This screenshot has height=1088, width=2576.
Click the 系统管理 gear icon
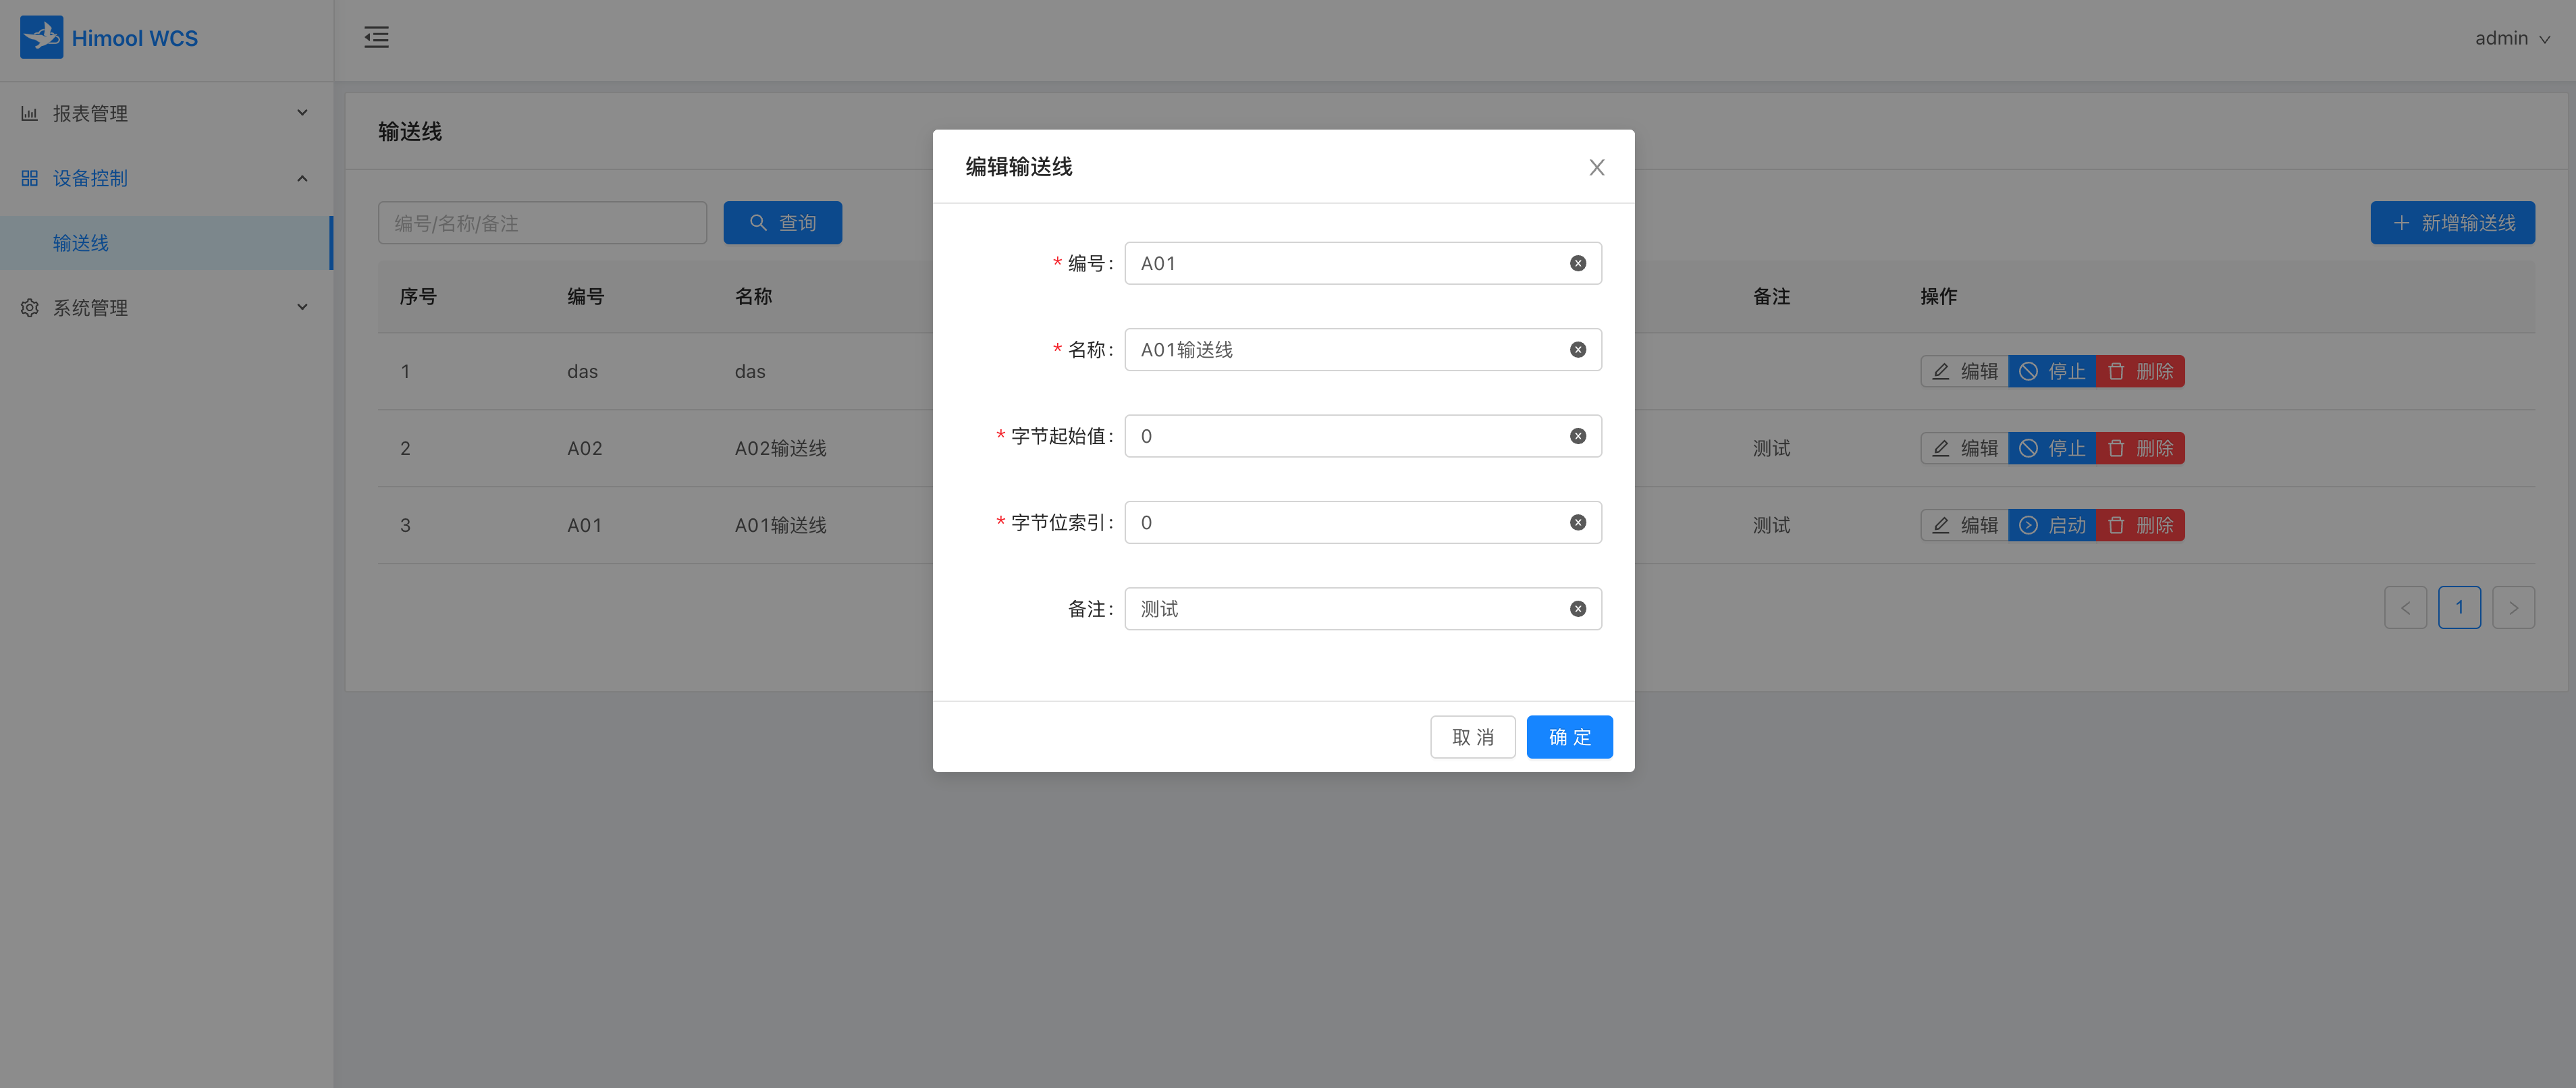(x=30, y=308)
